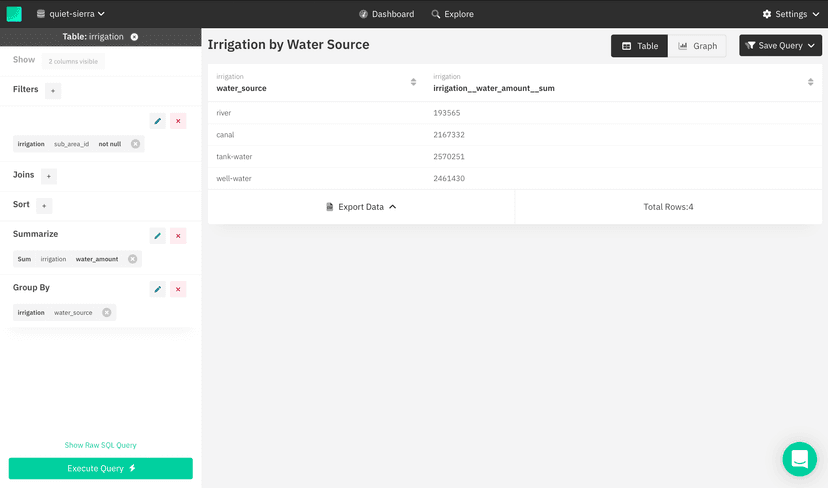Add a new join with plus
Image resolution: width=828 pixels, height=488 pixels.
pos(49,176)
